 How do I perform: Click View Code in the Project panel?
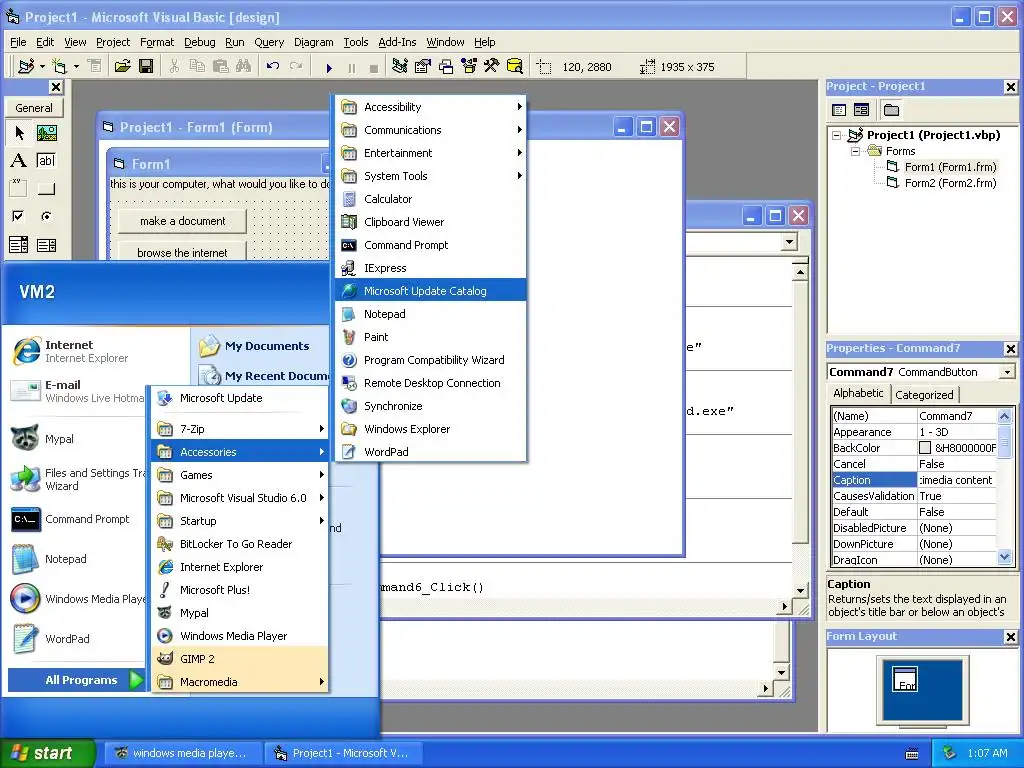coord(839,110)
